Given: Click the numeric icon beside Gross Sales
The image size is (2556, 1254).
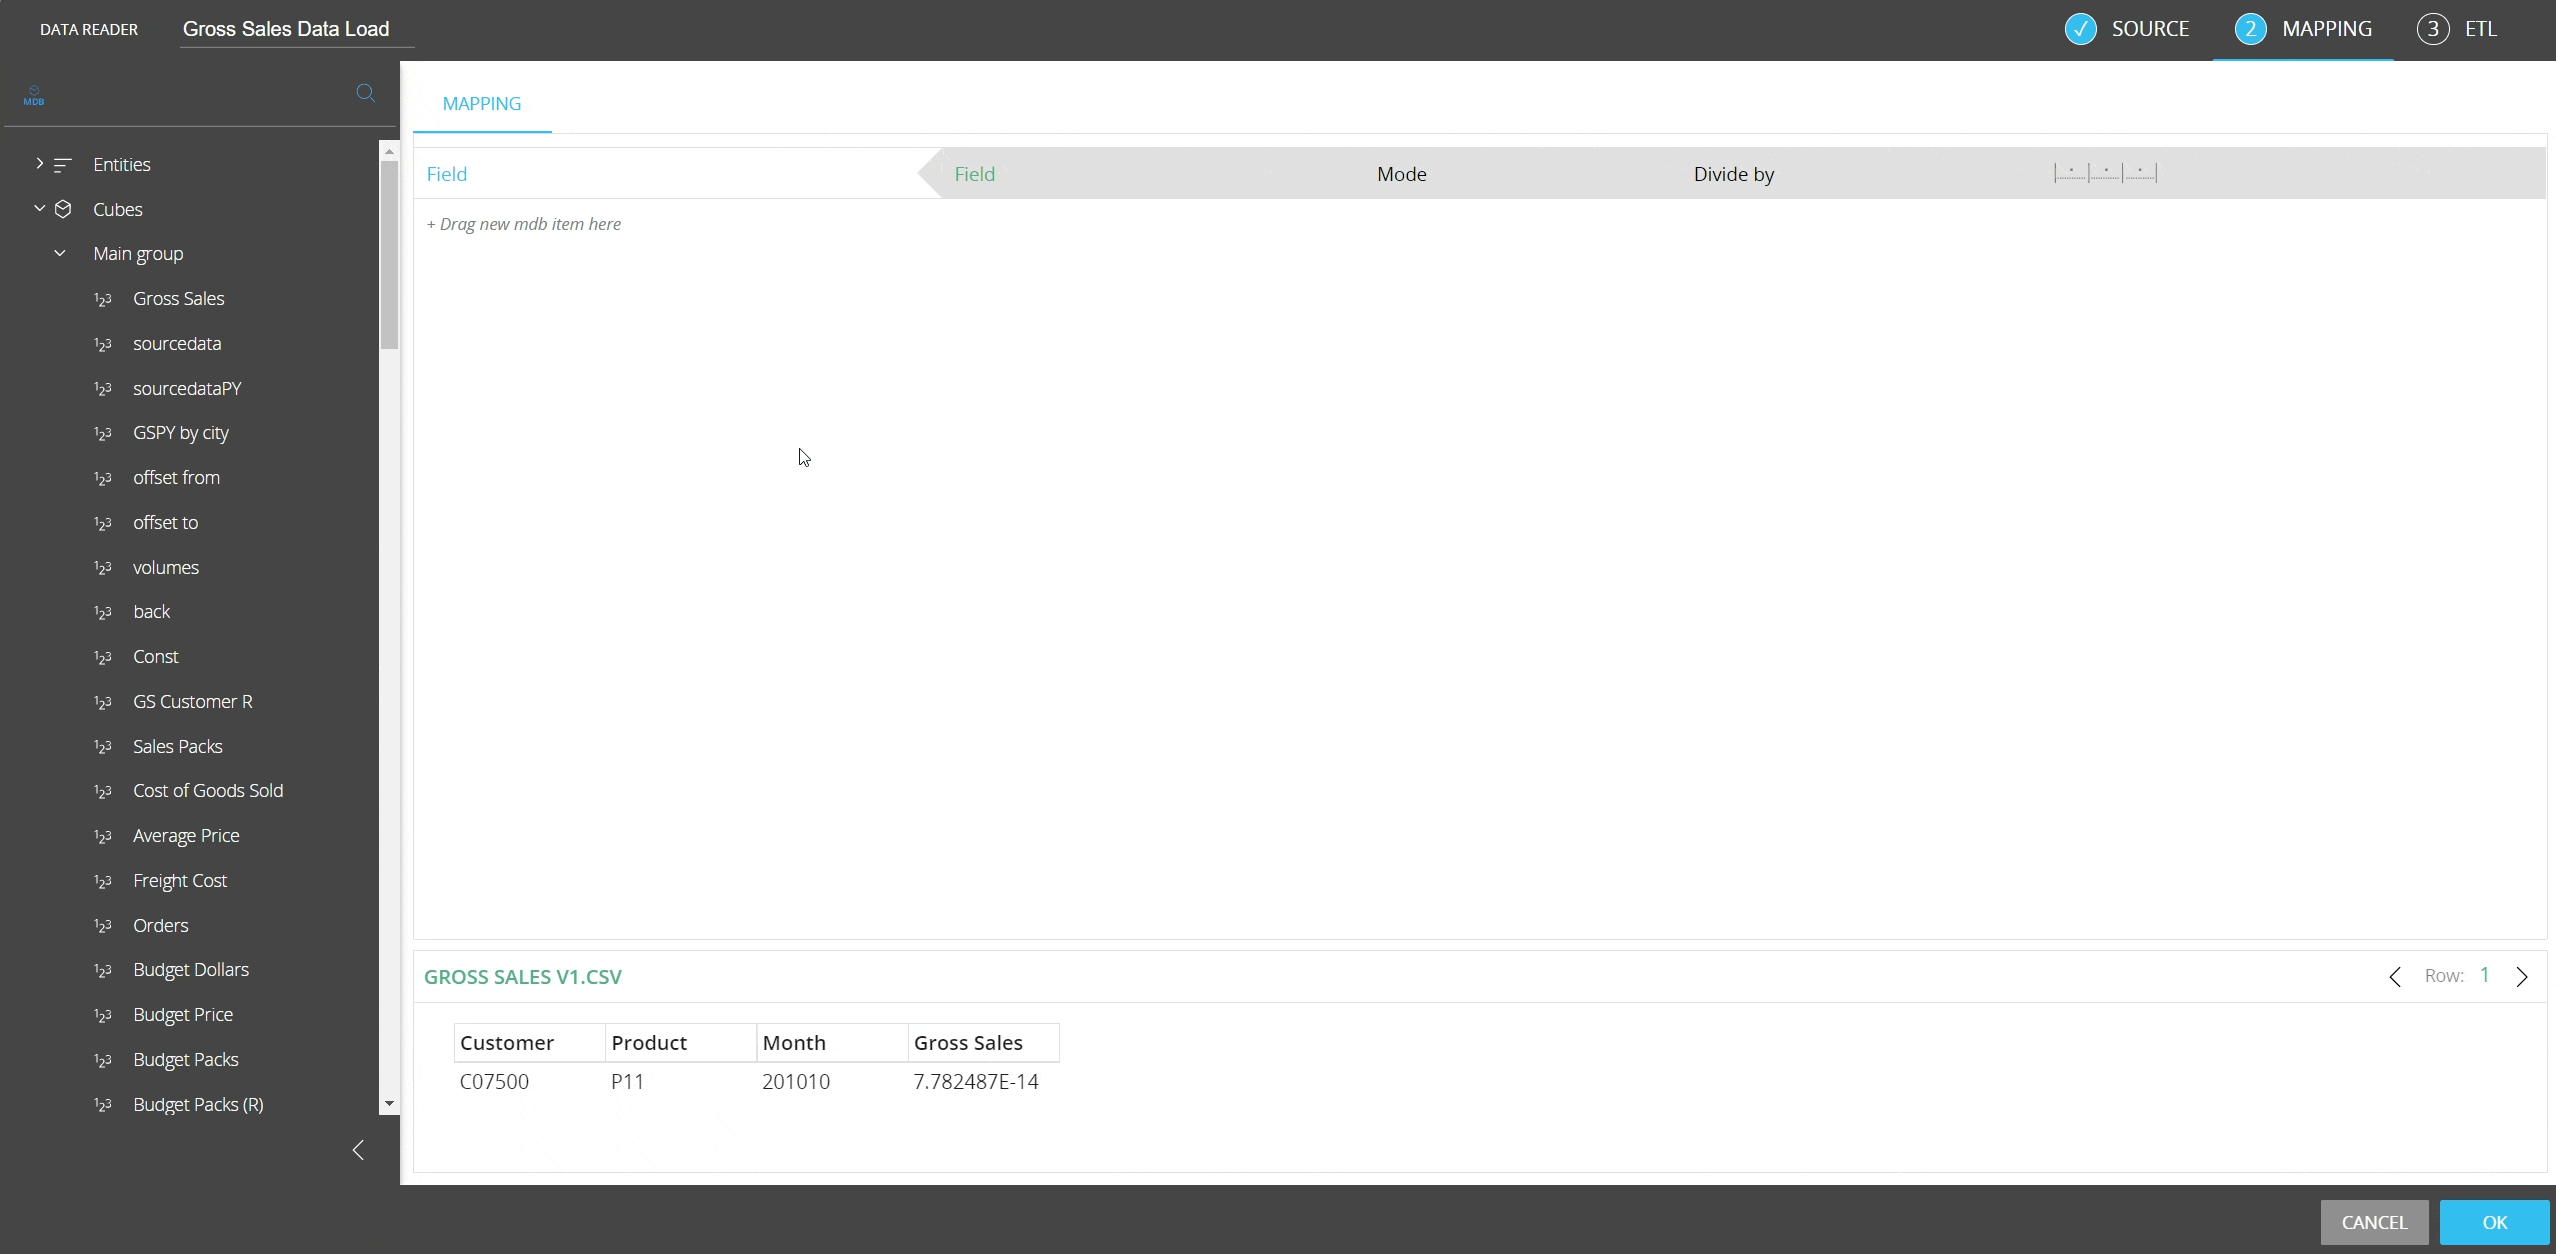Looking at the screenshot, I should (x=102, y=299).
